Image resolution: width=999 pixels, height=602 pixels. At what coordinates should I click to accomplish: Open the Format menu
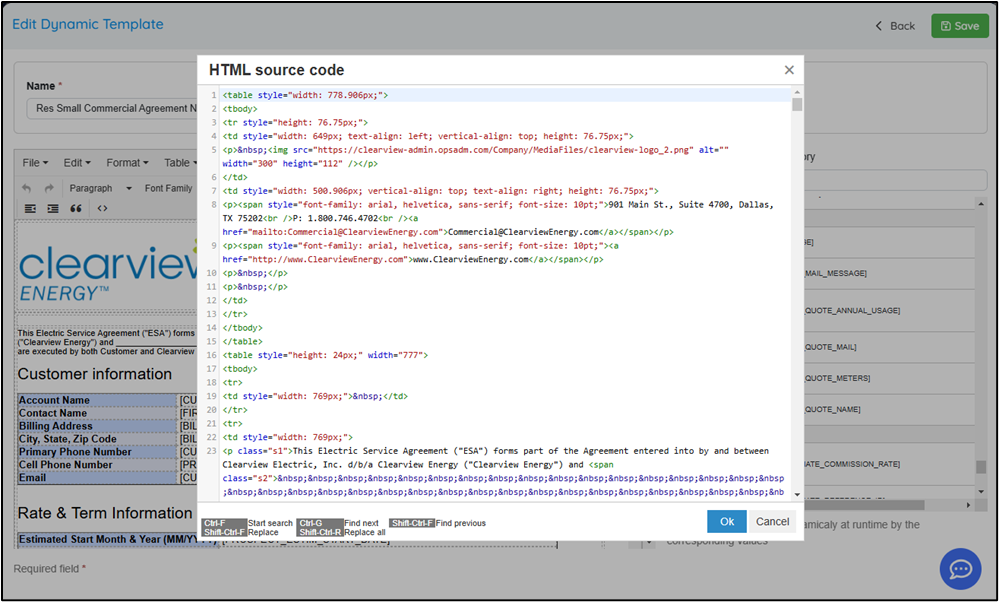click(127, 163)
